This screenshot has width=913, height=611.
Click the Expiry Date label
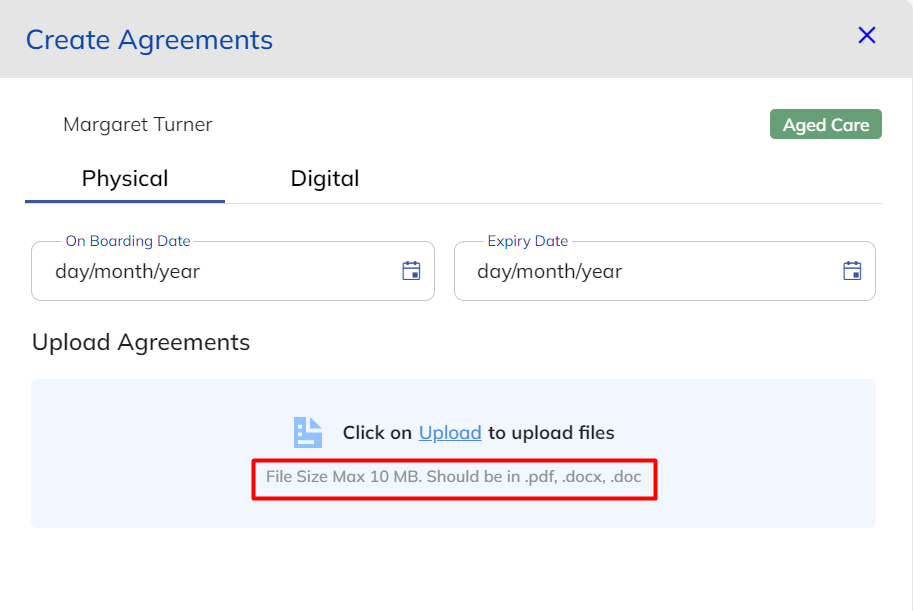[527, 241]
